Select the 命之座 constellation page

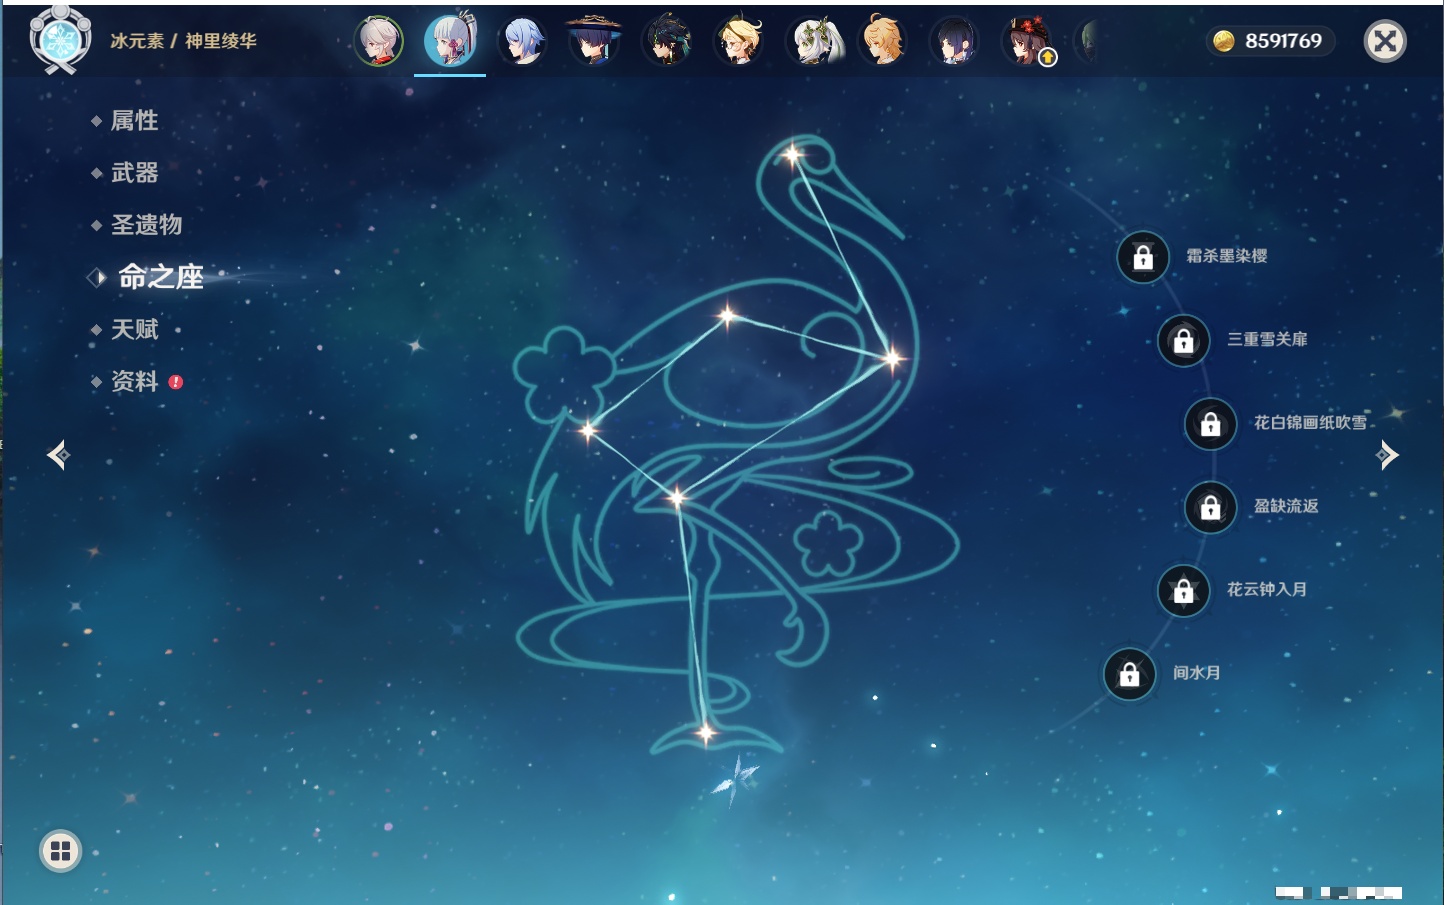pyautogui.click(x=160, y=277)
